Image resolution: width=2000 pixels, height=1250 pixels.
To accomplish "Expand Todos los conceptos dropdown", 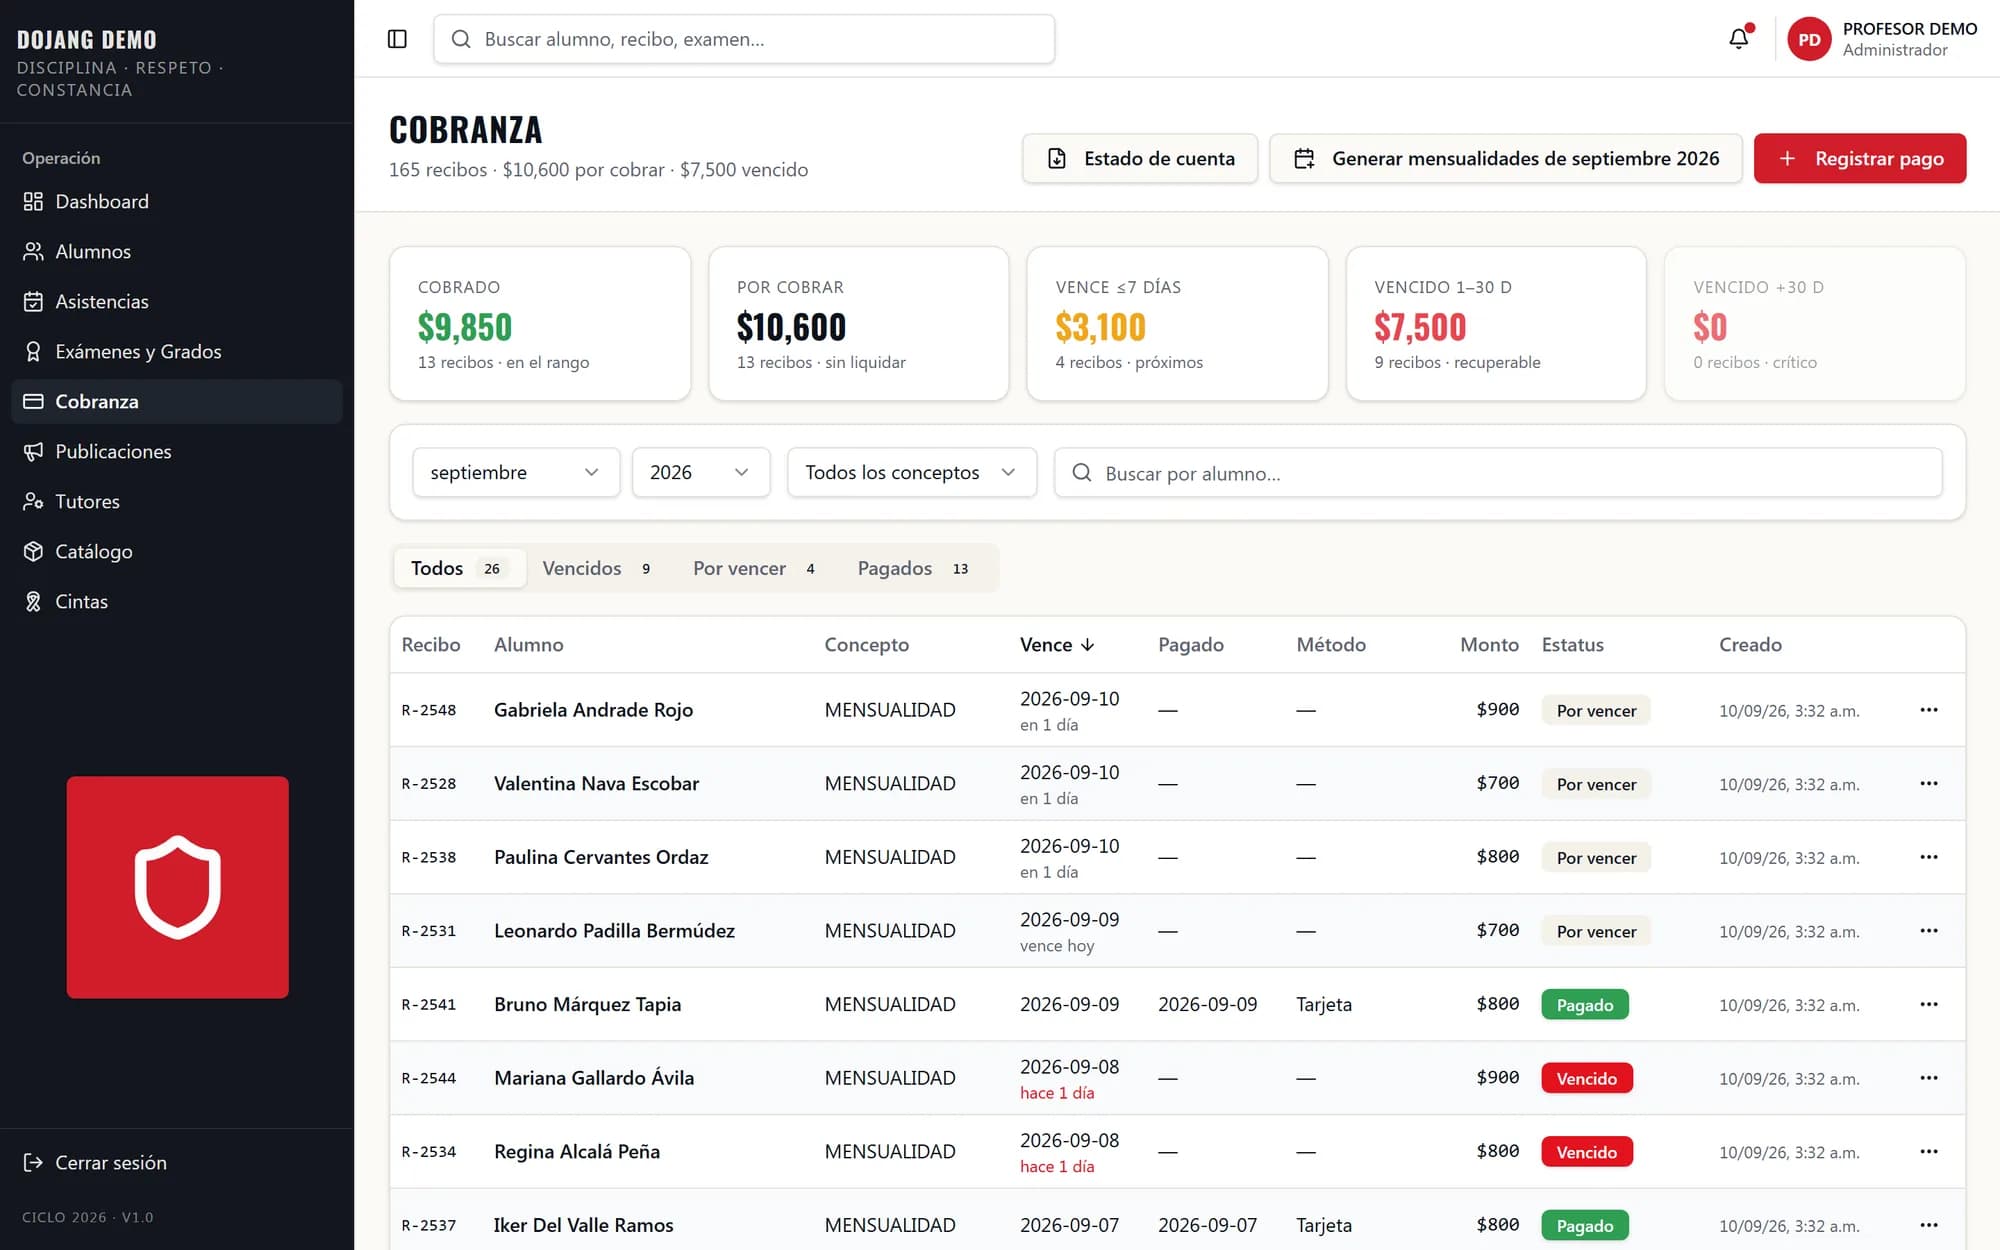I will point(912,472).
